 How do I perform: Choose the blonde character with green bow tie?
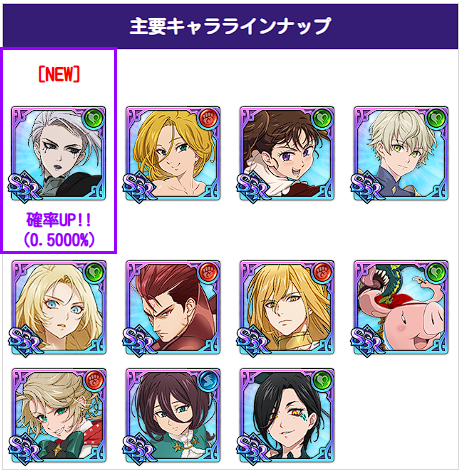click(x=58, y=415)
